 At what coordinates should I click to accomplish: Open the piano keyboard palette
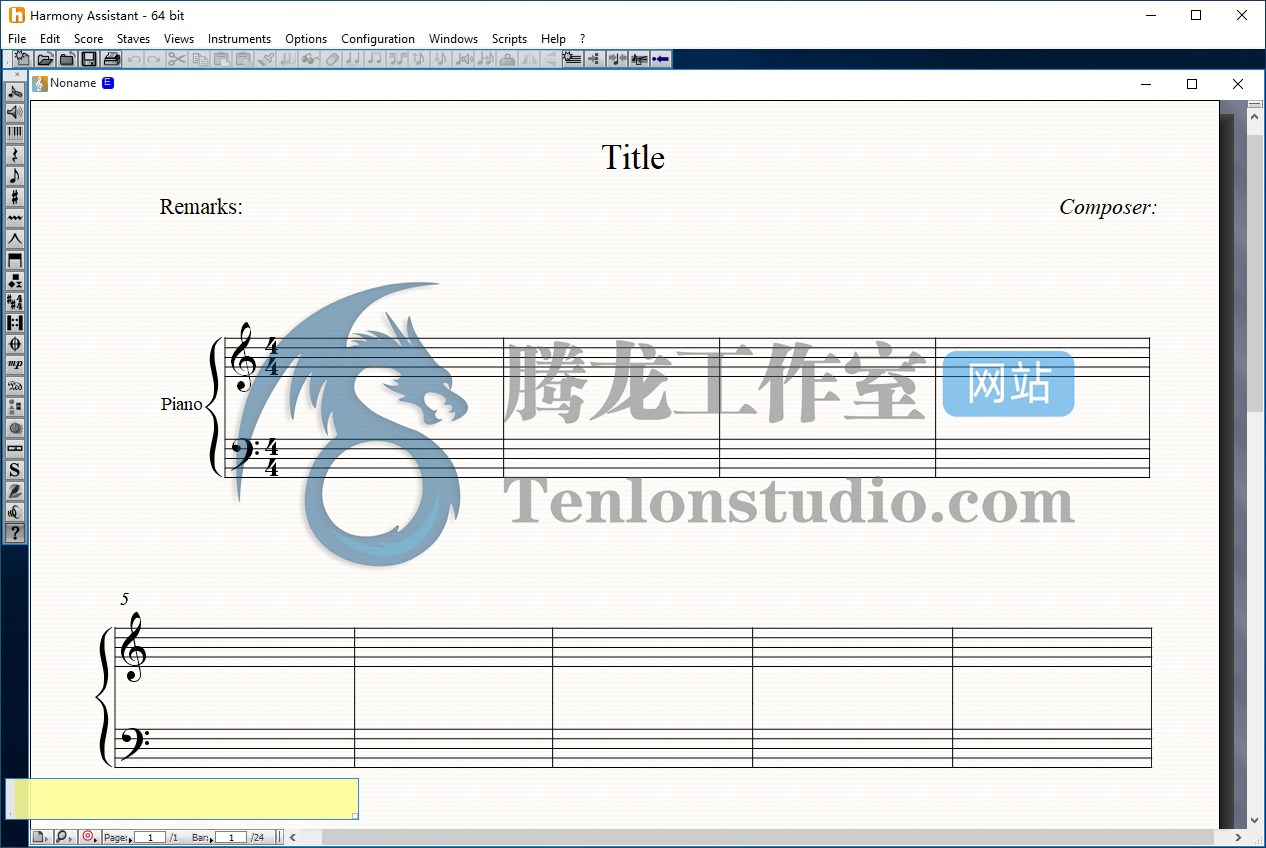click(x=15, y=133)
